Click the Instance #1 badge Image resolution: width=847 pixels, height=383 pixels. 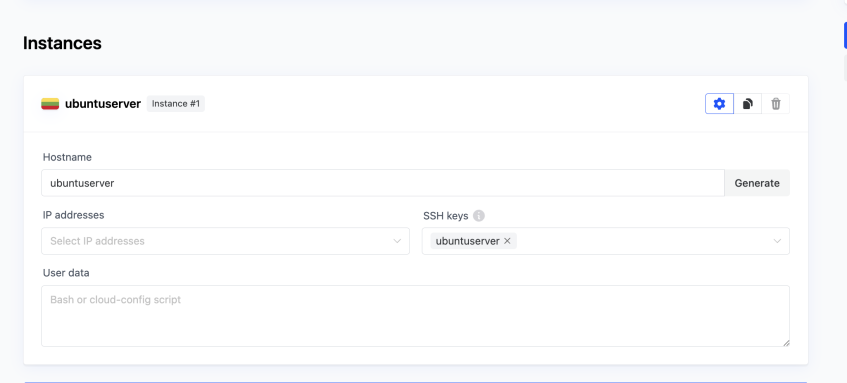[176, 104]
